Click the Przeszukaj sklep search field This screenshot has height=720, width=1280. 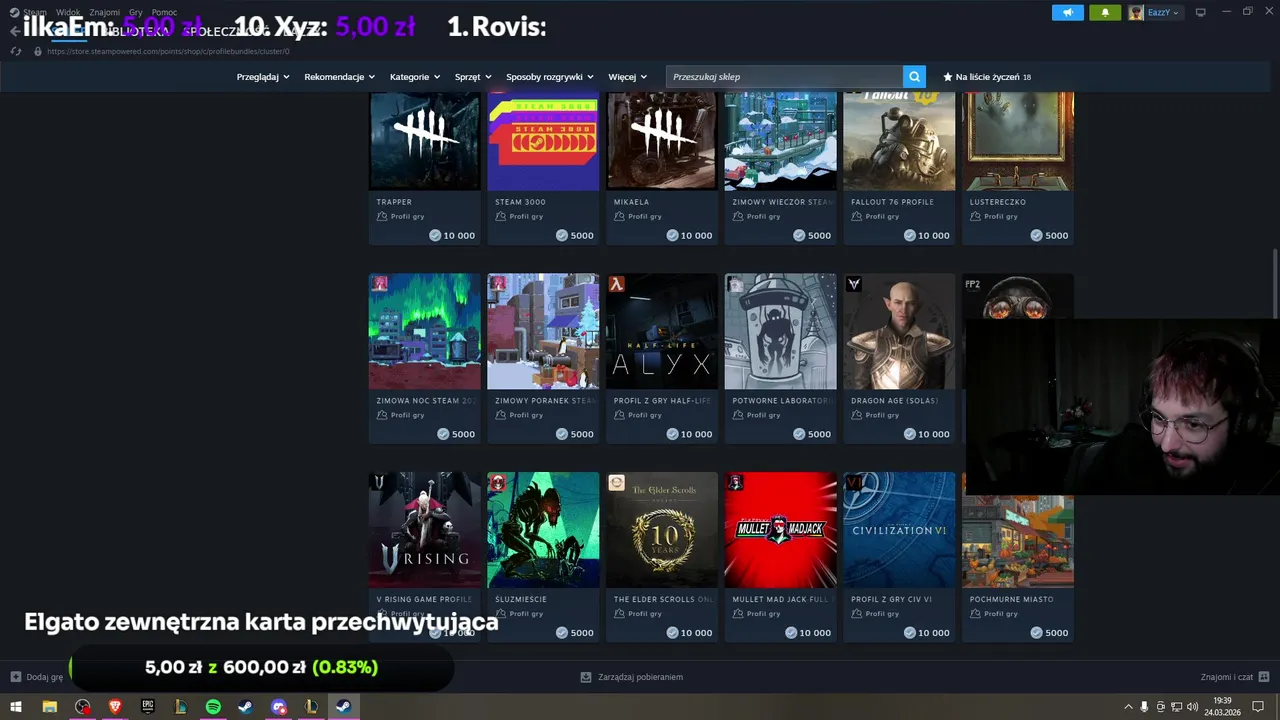[785, 76]
